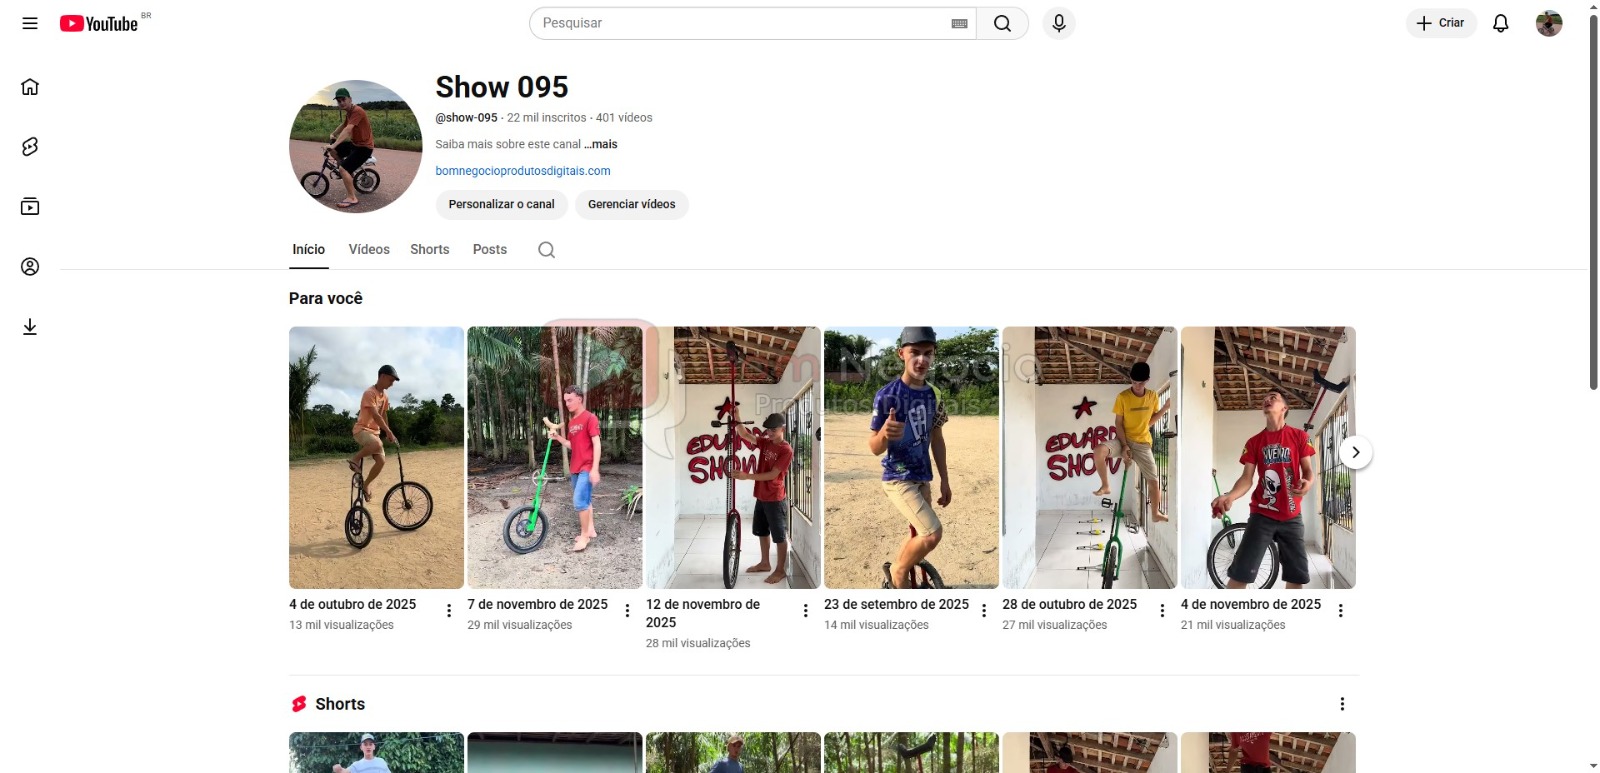This screenshot has height=773, width=1600.
Task: Open the Downloads icon in sidebar
Action: tap(30, 327)
